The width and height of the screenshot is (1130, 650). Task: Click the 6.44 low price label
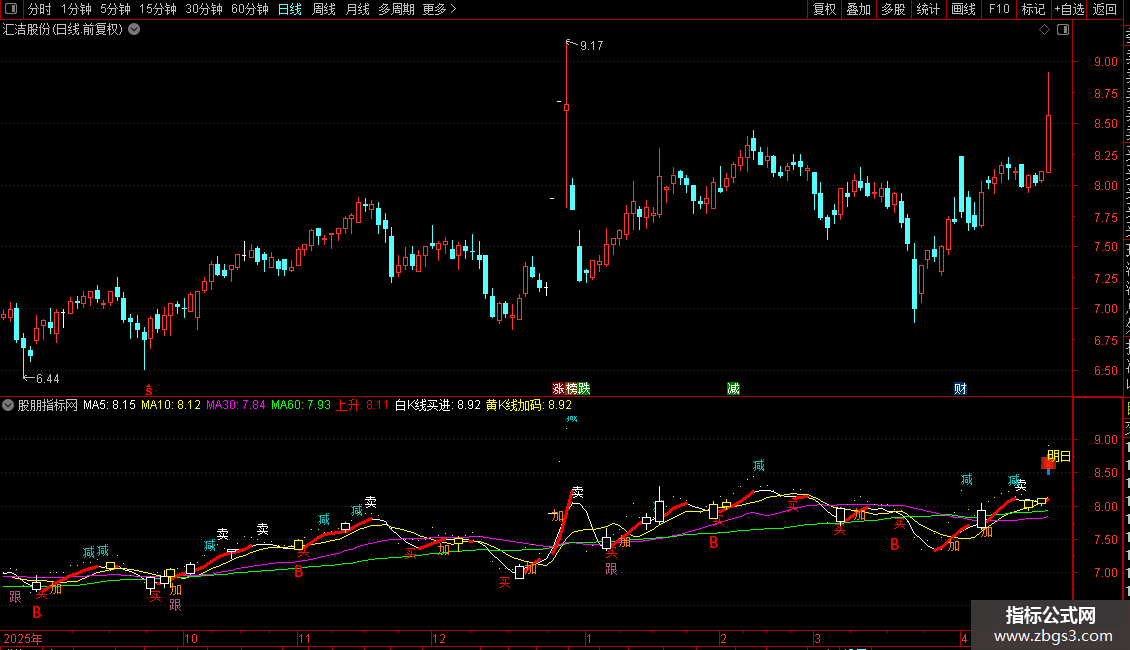point(48,378)
